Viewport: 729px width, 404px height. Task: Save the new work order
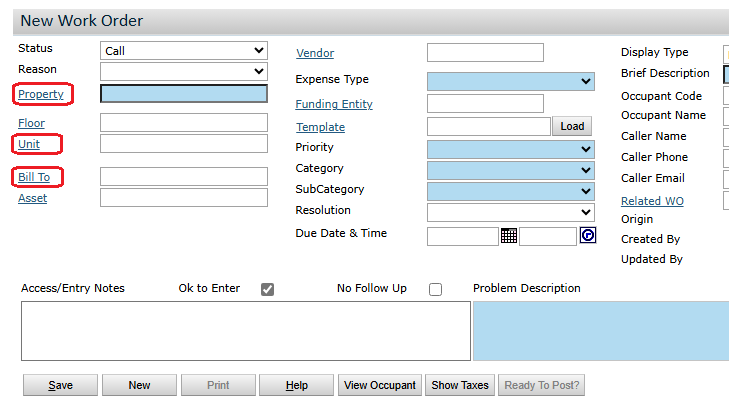[x=60, y=385]
